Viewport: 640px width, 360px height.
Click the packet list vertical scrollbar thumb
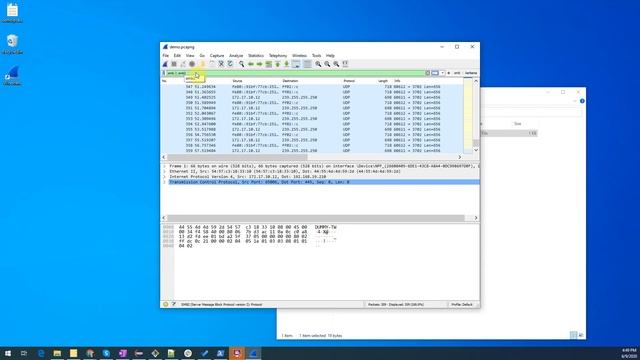click(x=476, y=143)
